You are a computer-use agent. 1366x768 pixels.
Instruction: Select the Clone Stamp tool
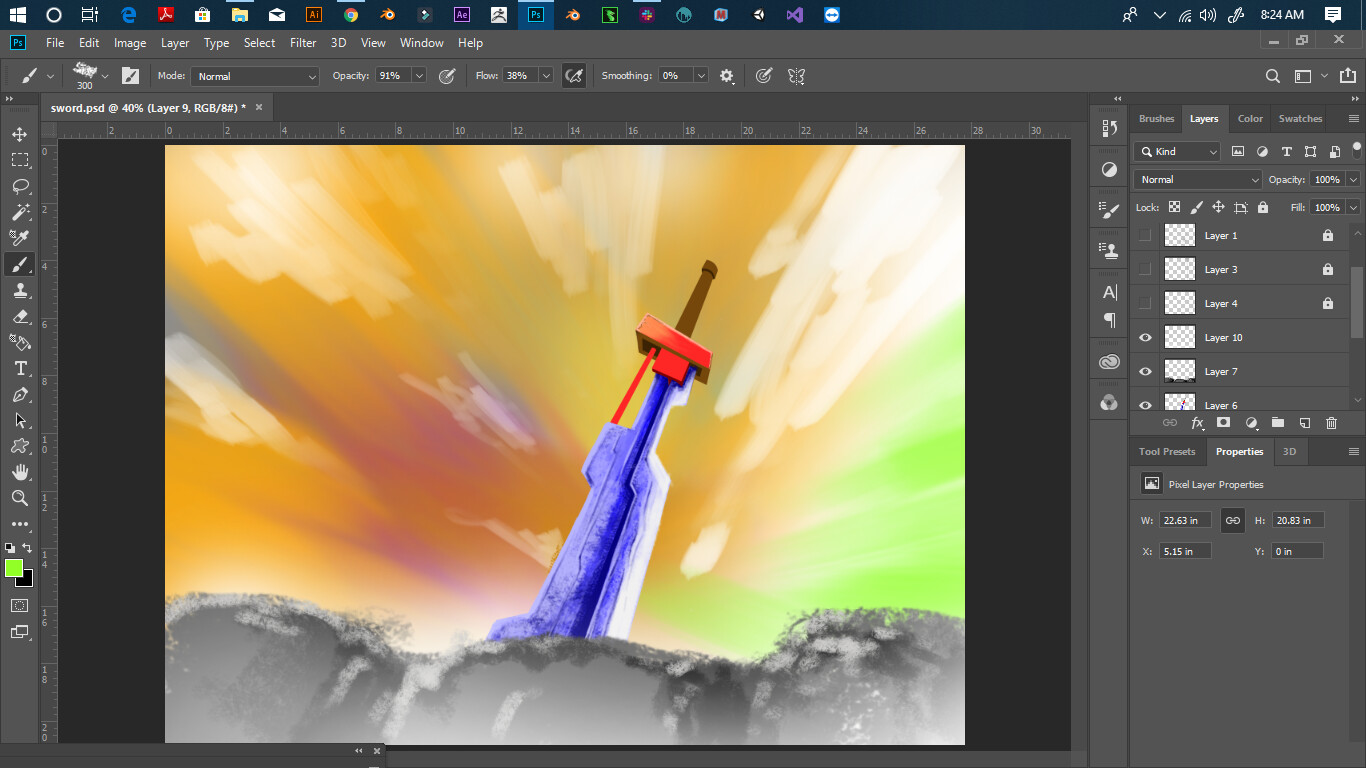(x=20, y=290)
